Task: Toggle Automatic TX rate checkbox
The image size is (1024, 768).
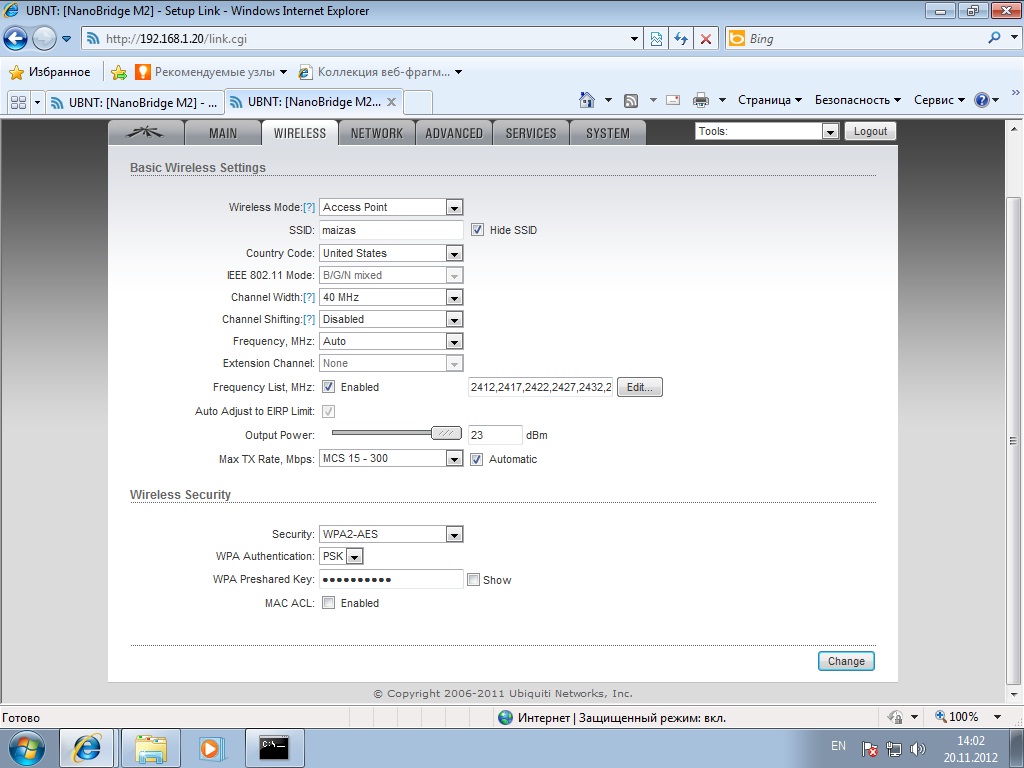Action: tap(477, 459)
